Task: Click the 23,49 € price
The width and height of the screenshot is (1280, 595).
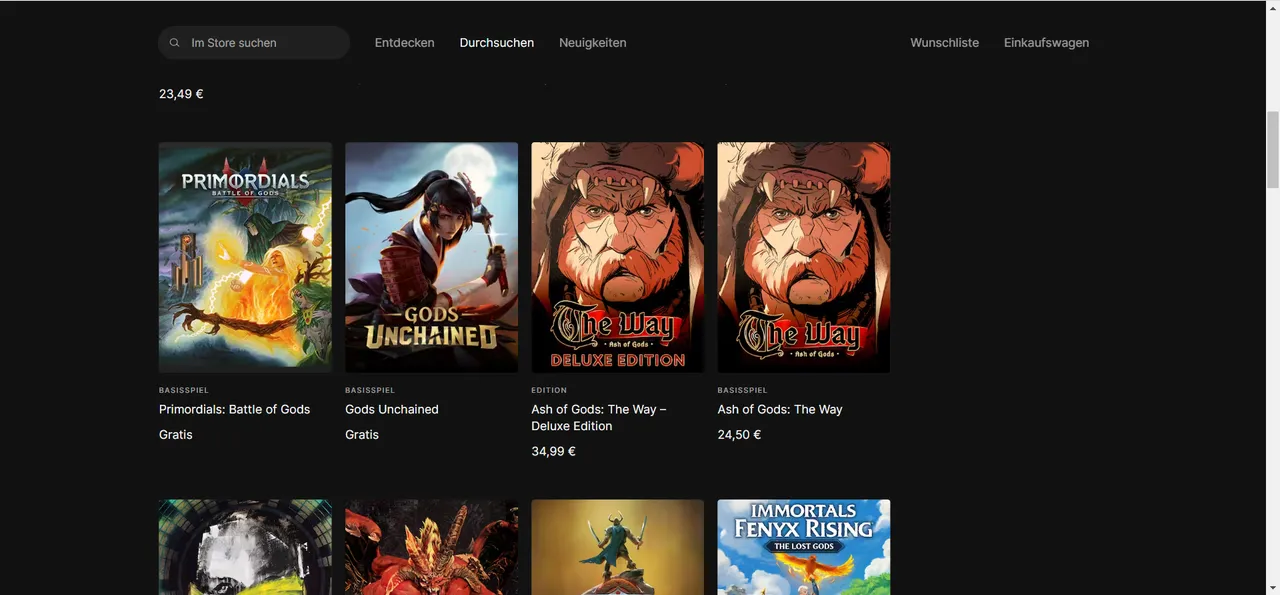Action: pyautogui.click(x=181, y=94)
